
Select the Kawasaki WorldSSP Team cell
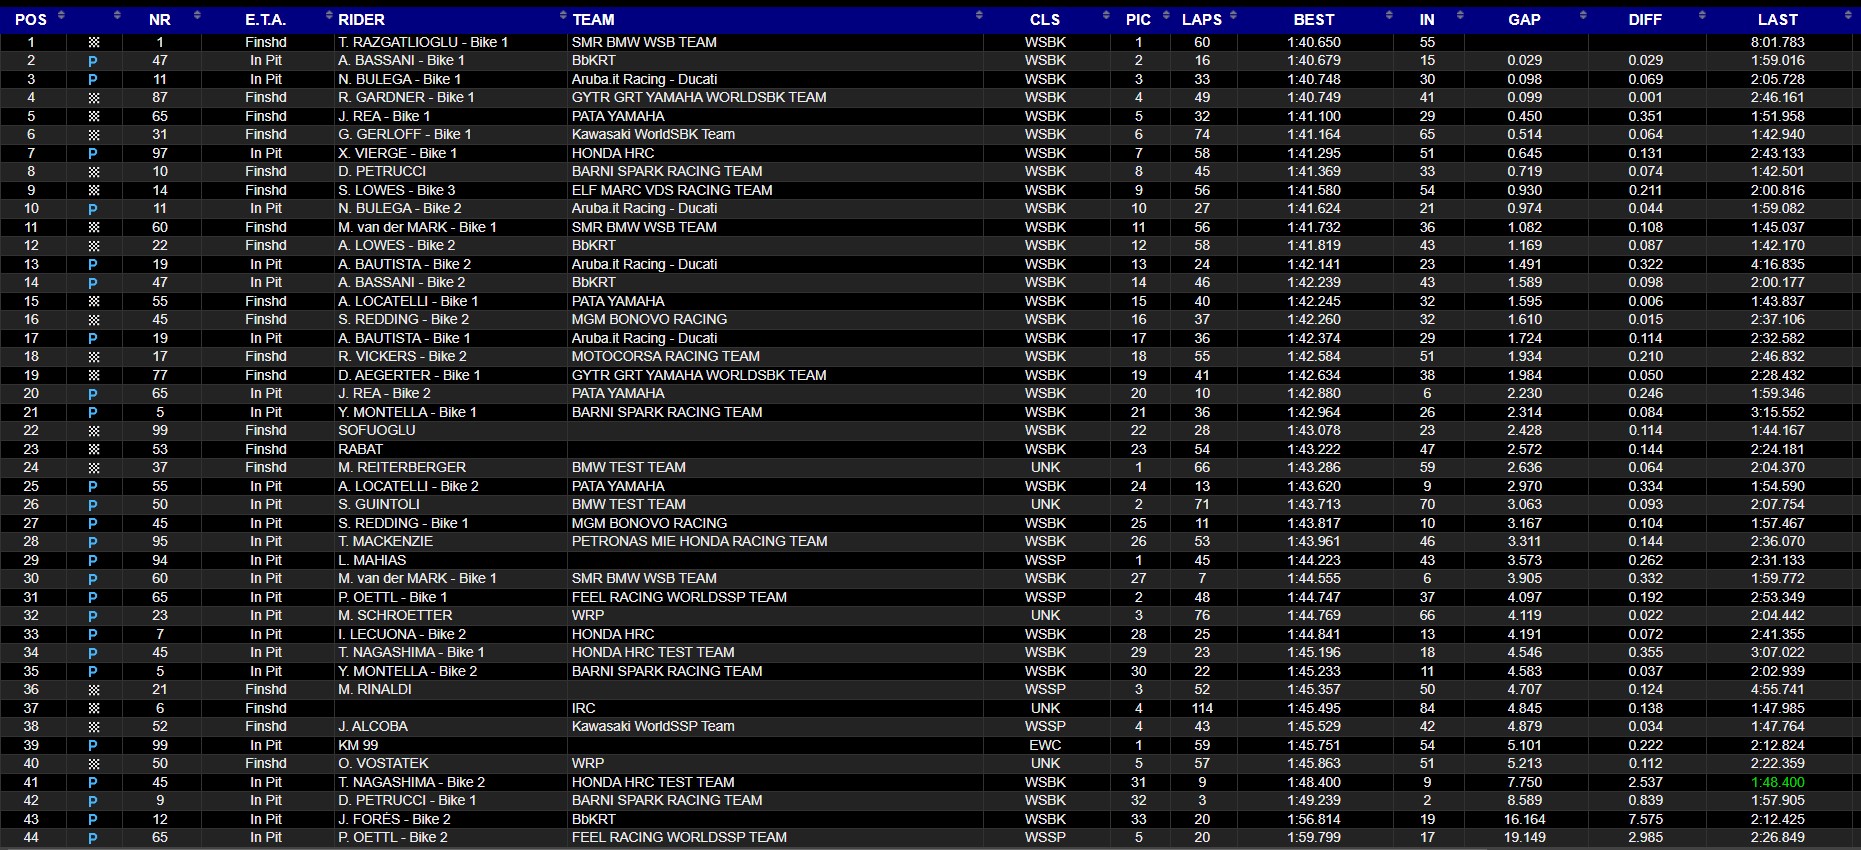(x=652, y=726)
